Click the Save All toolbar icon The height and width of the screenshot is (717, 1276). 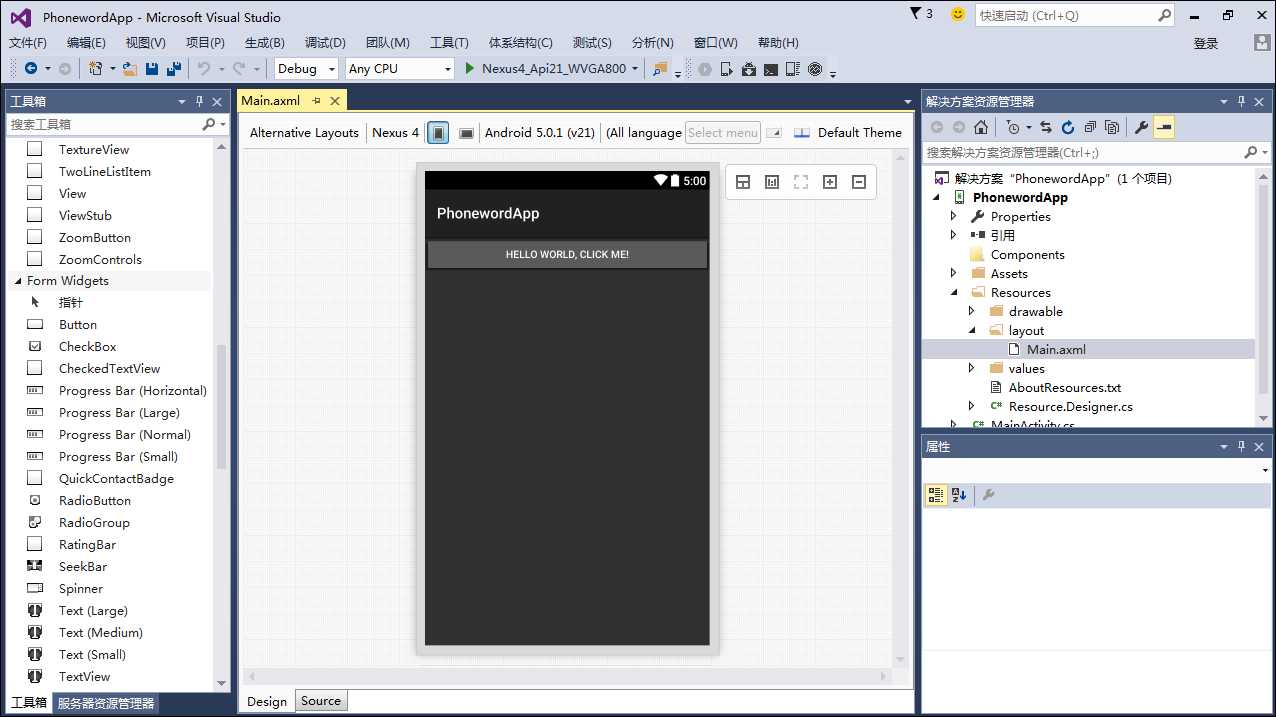point(174,69)
